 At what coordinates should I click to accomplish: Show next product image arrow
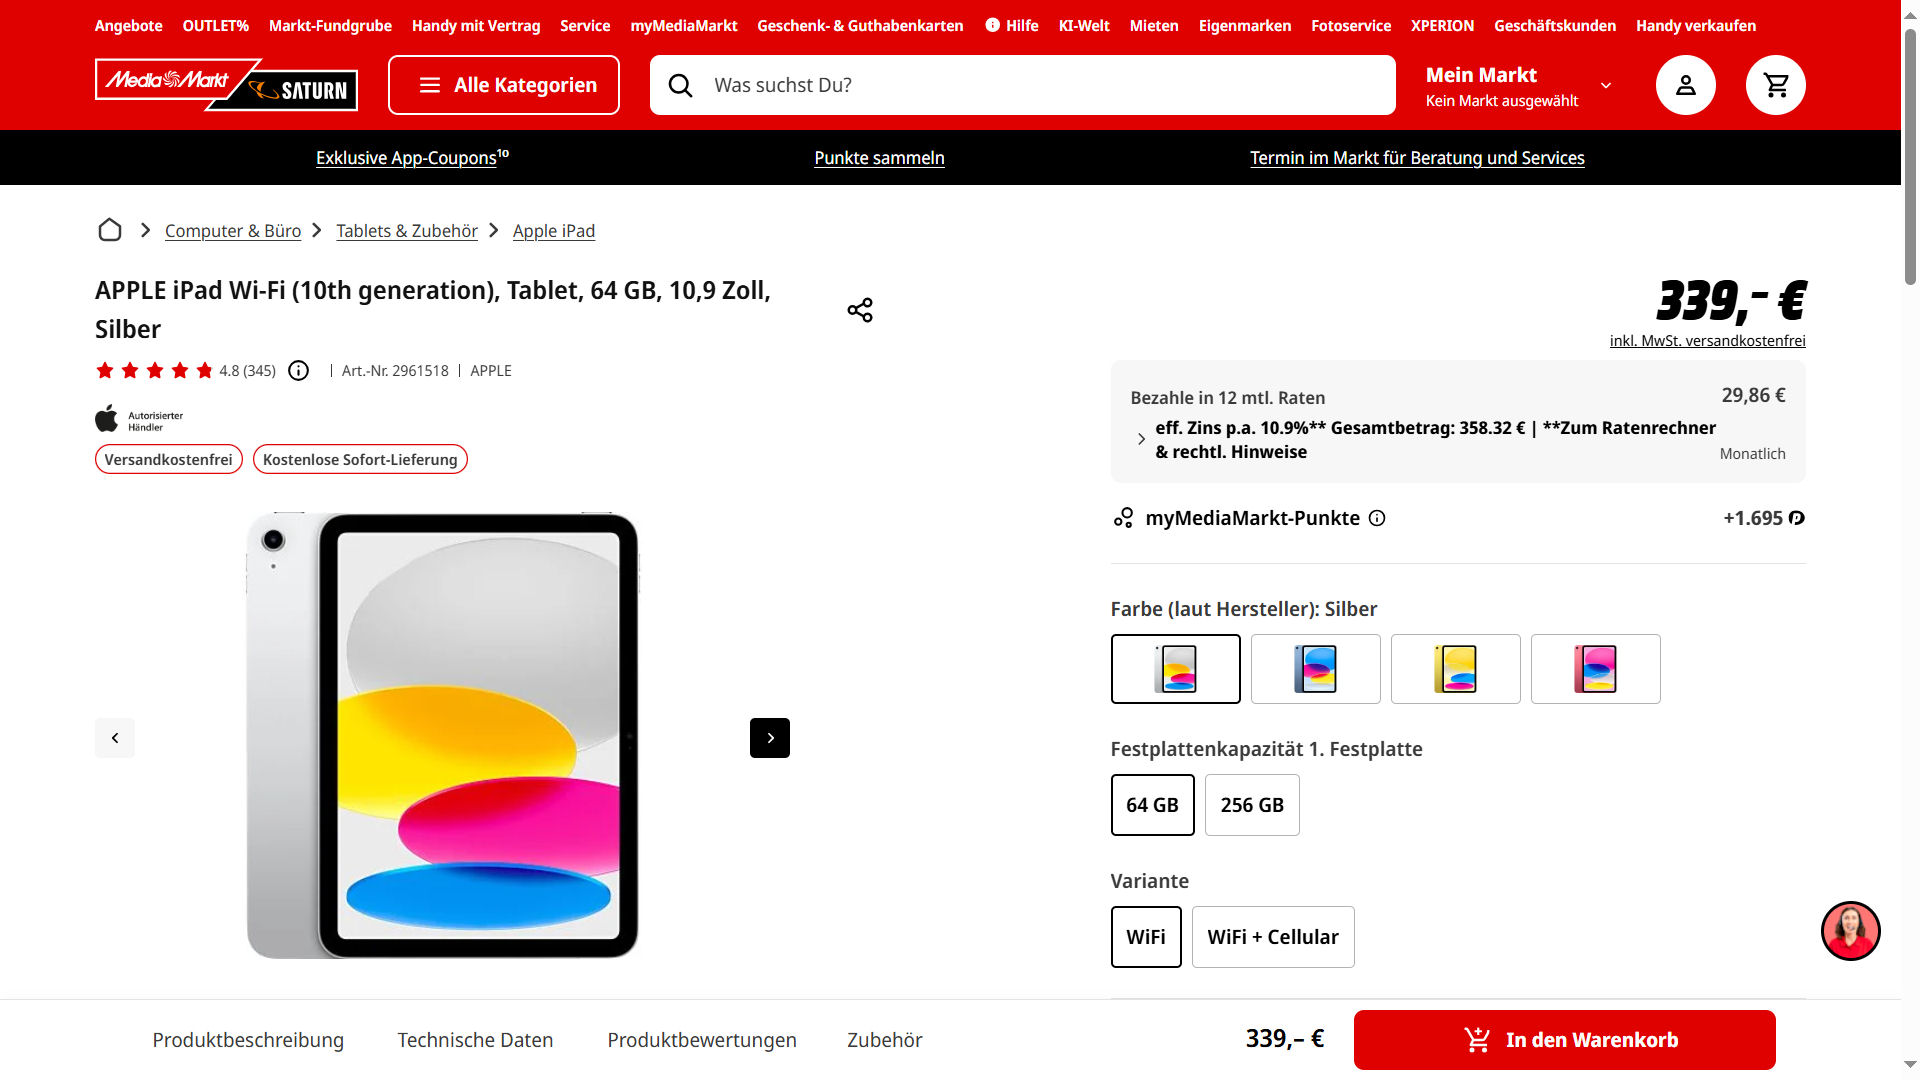[770, 738]
